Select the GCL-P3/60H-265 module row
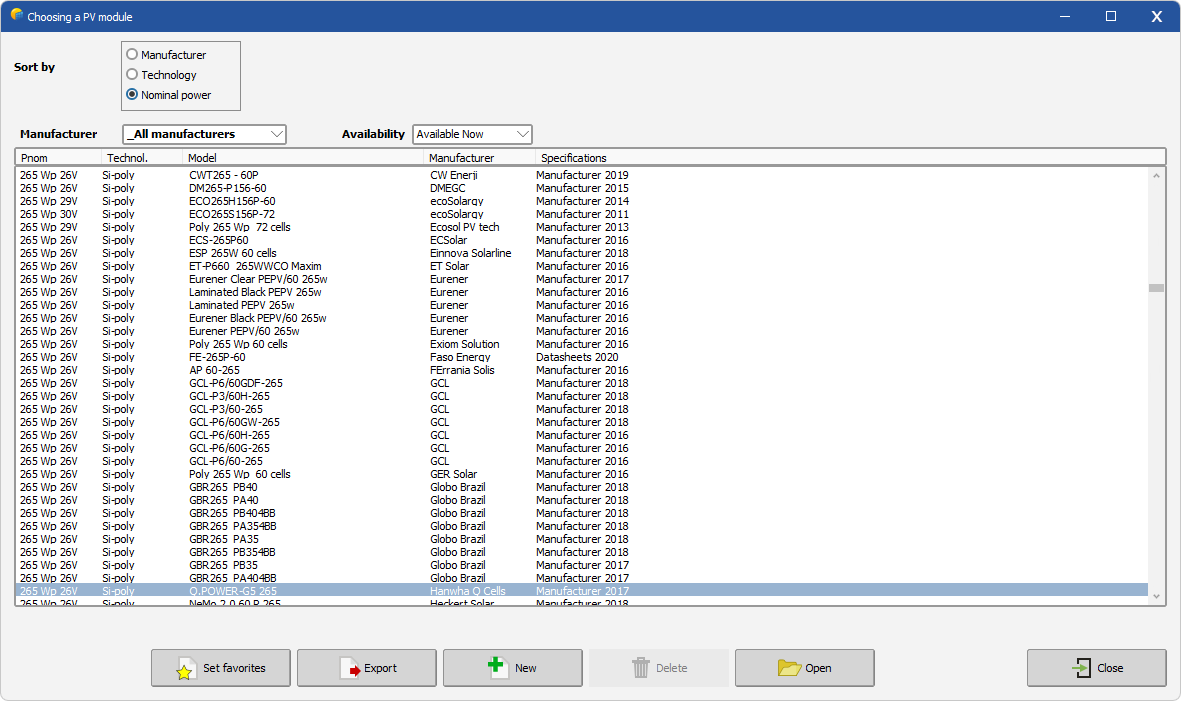This screenshot has height=701, width=1181. click(581, 396)
